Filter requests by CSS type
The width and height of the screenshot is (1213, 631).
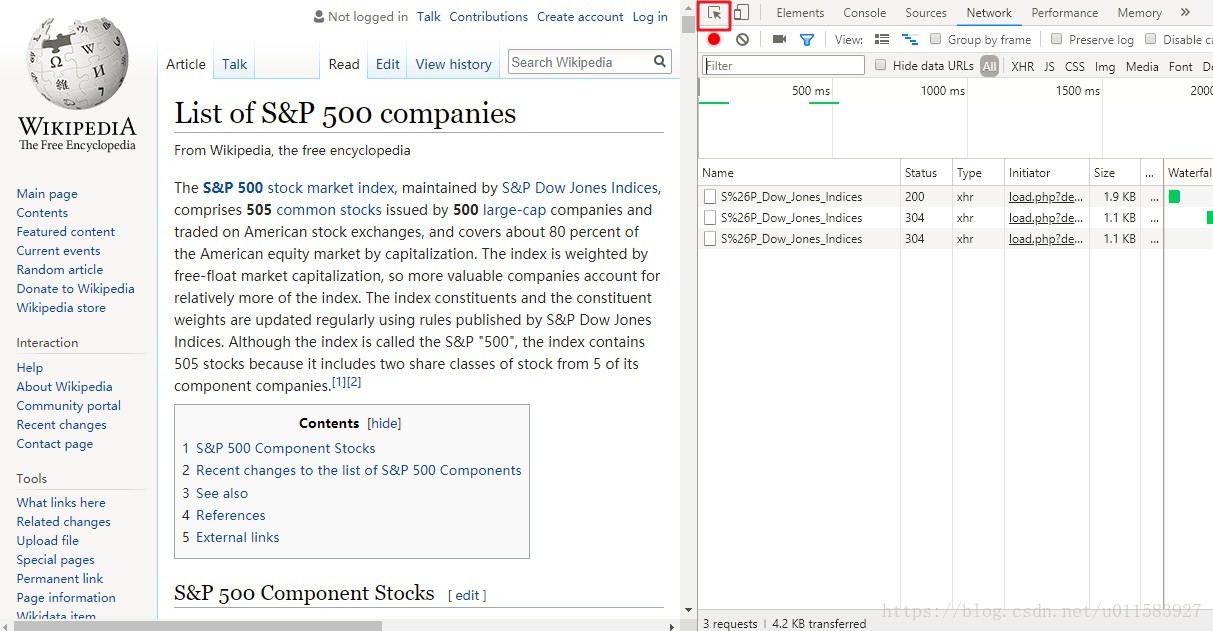click(x=1075, y=67)
